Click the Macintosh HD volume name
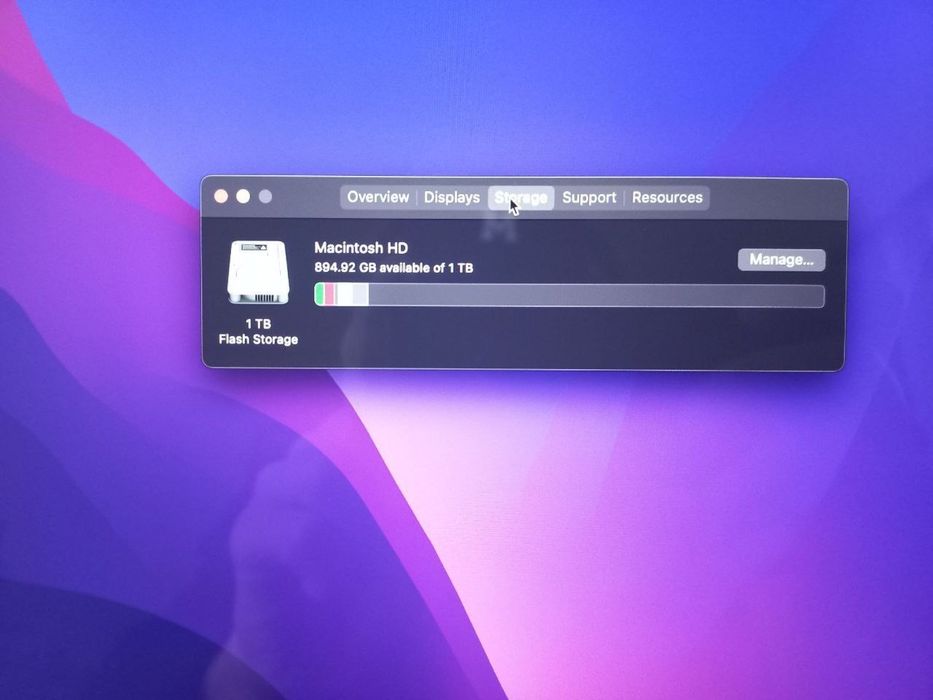The width and height of the screenshot is (933, 700). [361, 248]
